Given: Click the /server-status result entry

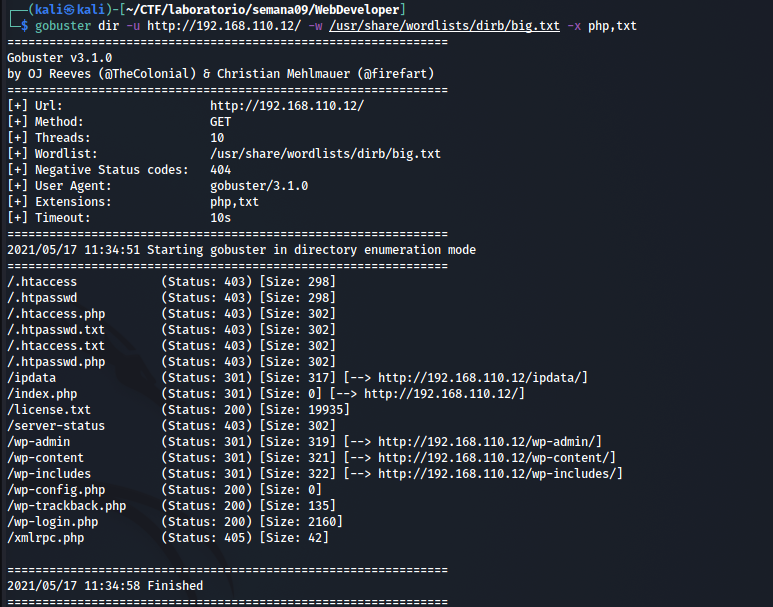Looking at the screenshot, I should coord(56,425).
